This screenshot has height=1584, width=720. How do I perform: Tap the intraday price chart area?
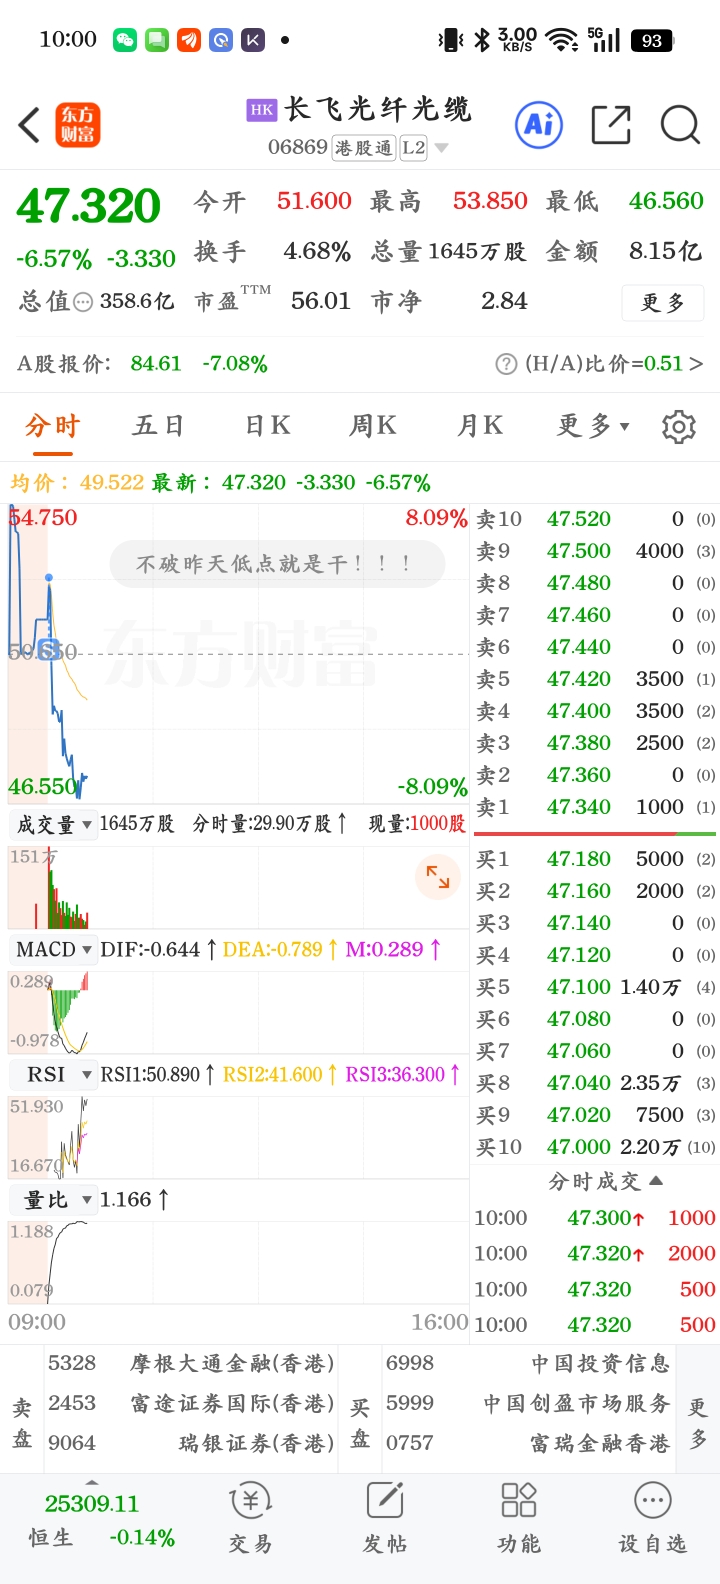click(238, 652)
